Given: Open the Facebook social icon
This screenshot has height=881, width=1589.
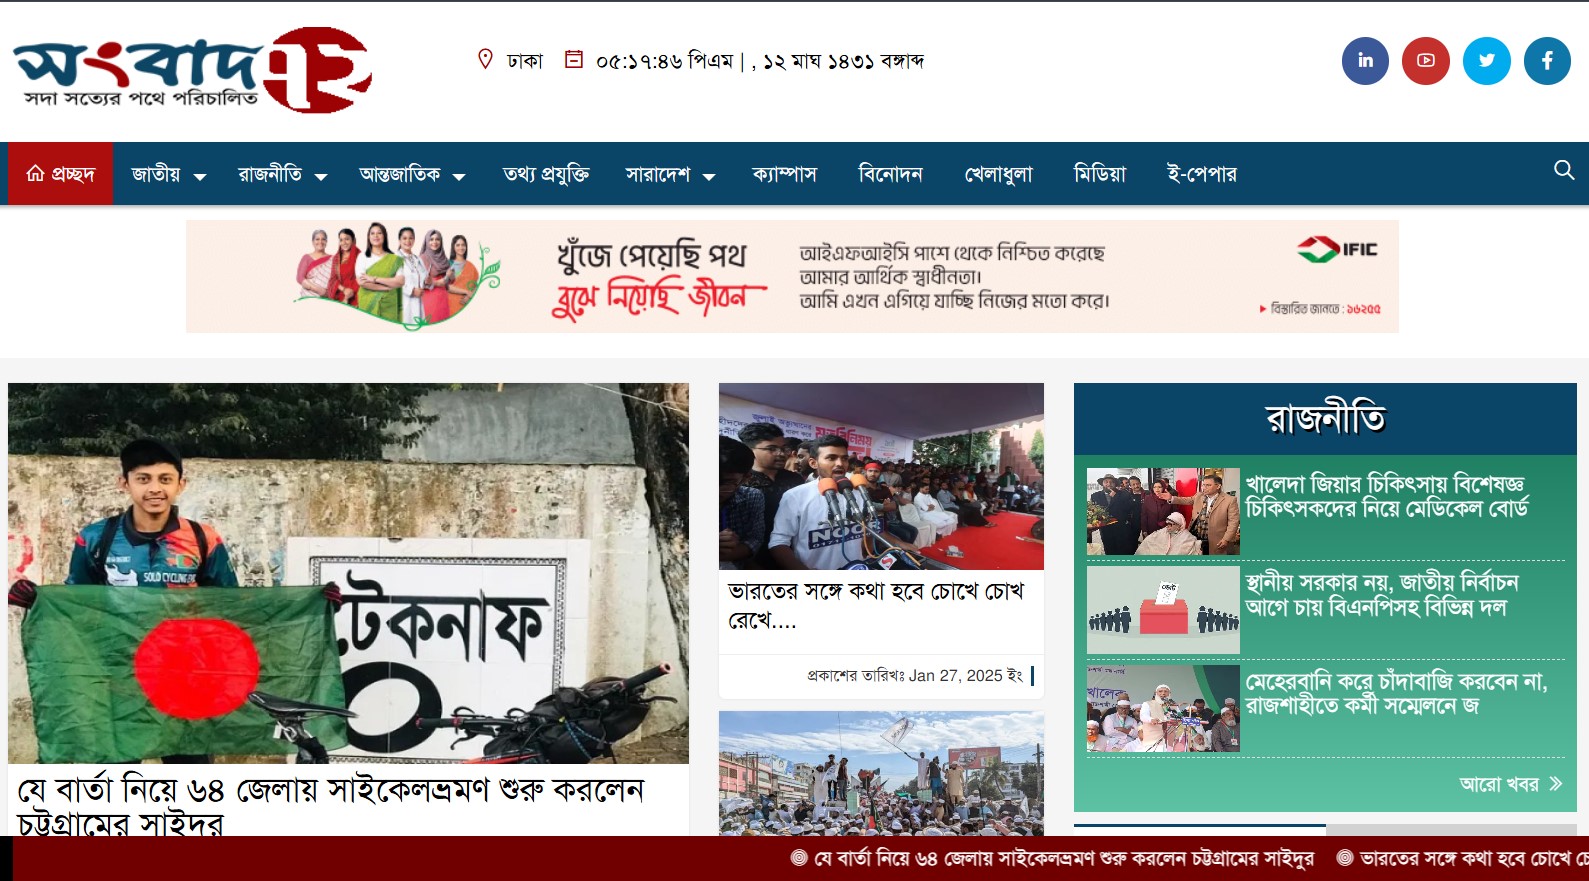Looking at the screenshot, I should [1548, 61].
